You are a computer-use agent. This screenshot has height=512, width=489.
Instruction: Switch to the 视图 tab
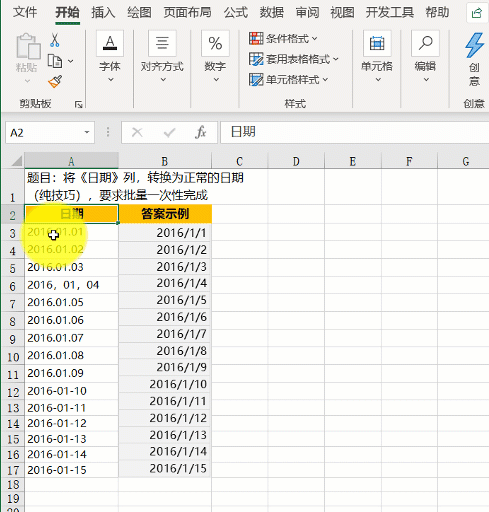(x=342, y=12)
